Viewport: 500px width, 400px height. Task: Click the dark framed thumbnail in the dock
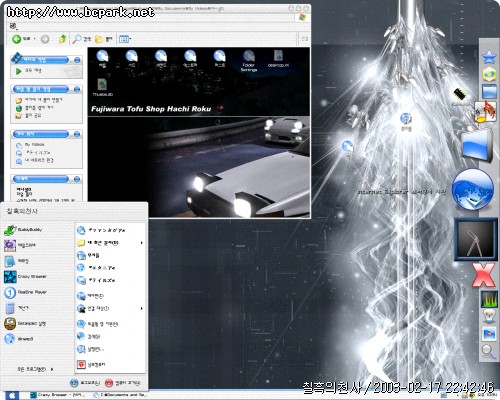point(476,239)
